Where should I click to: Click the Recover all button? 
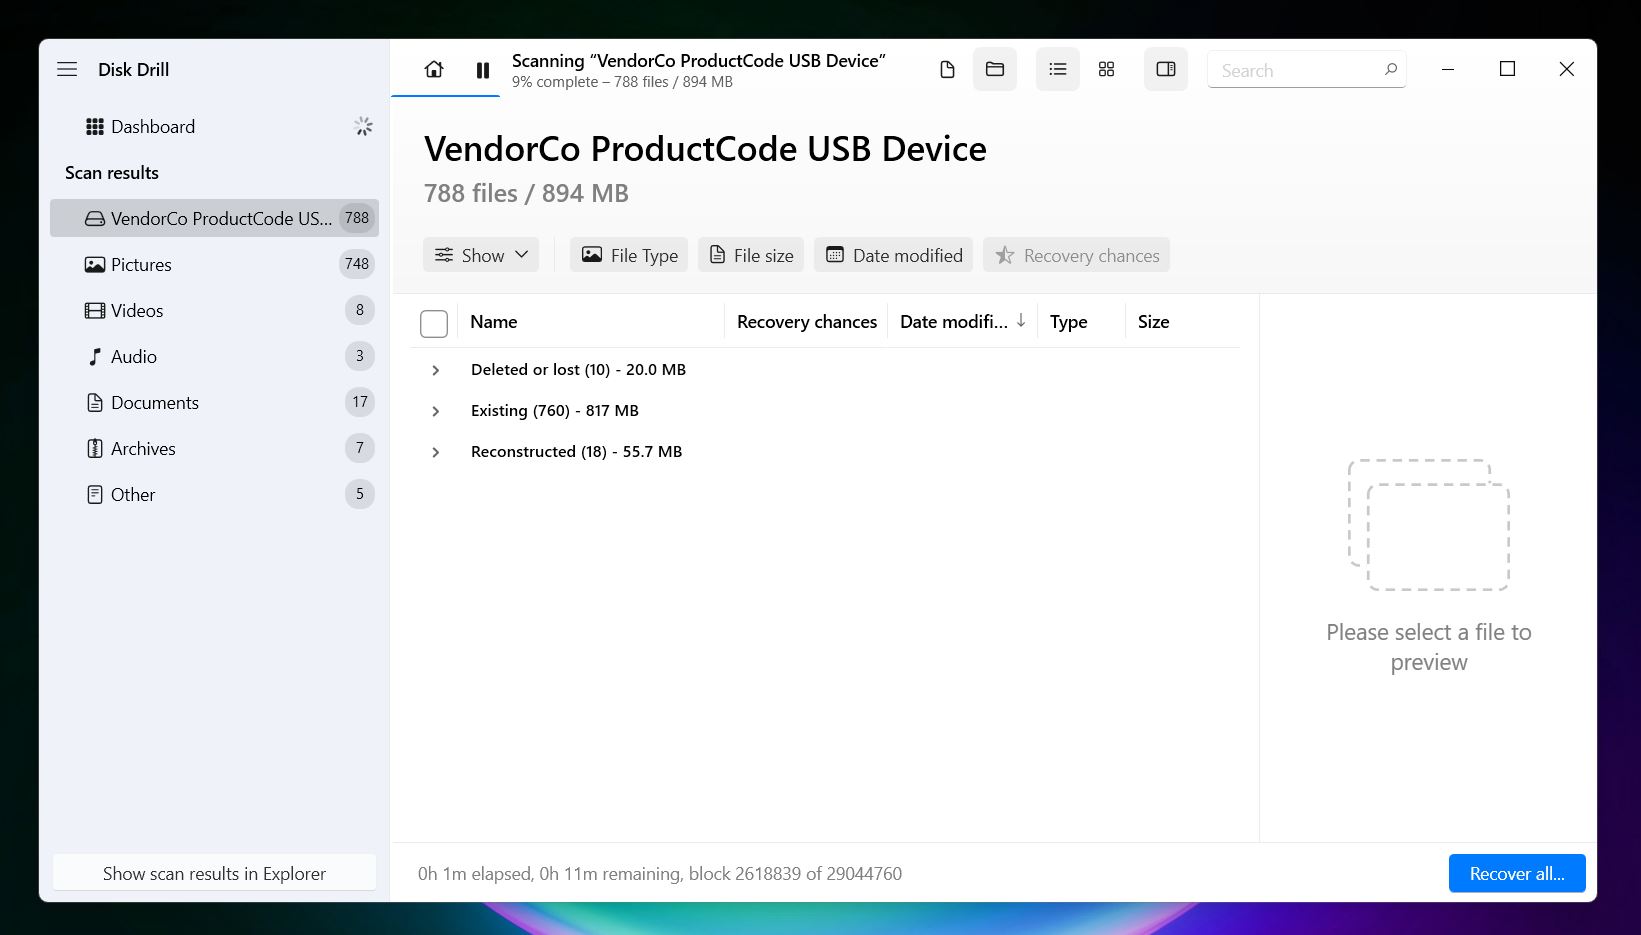pos(1517,873)
